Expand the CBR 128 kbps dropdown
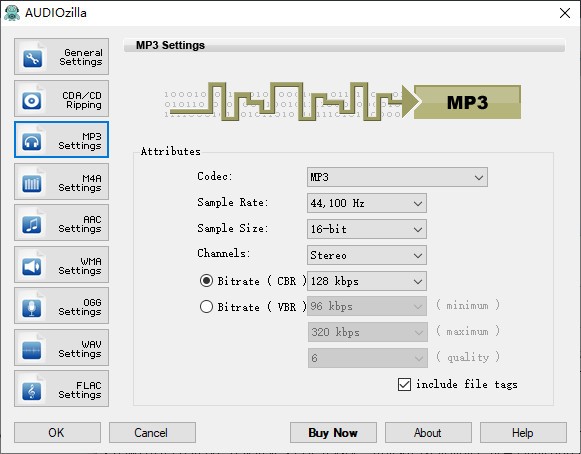The height and width of the screenshot is (454, 581). point(367,281)
